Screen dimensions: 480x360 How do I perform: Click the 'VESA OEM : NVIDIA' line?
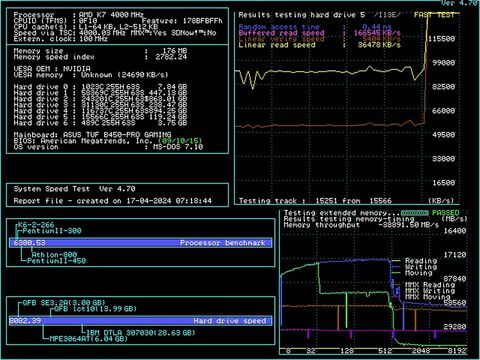point(52,69)
